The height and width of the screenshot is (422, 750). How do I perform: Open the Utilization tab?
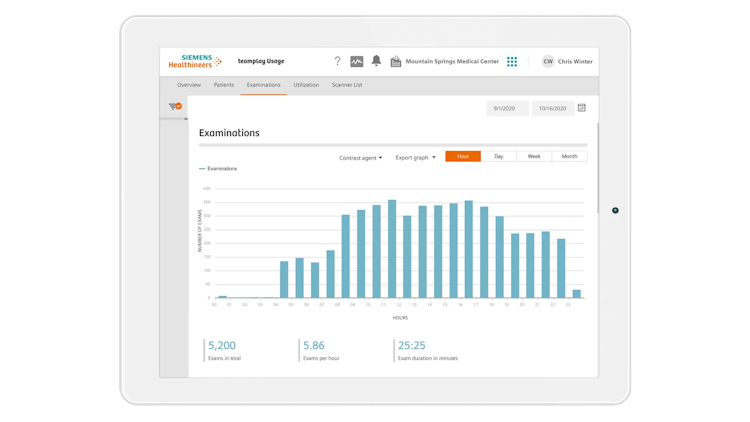tap(306, 85)
